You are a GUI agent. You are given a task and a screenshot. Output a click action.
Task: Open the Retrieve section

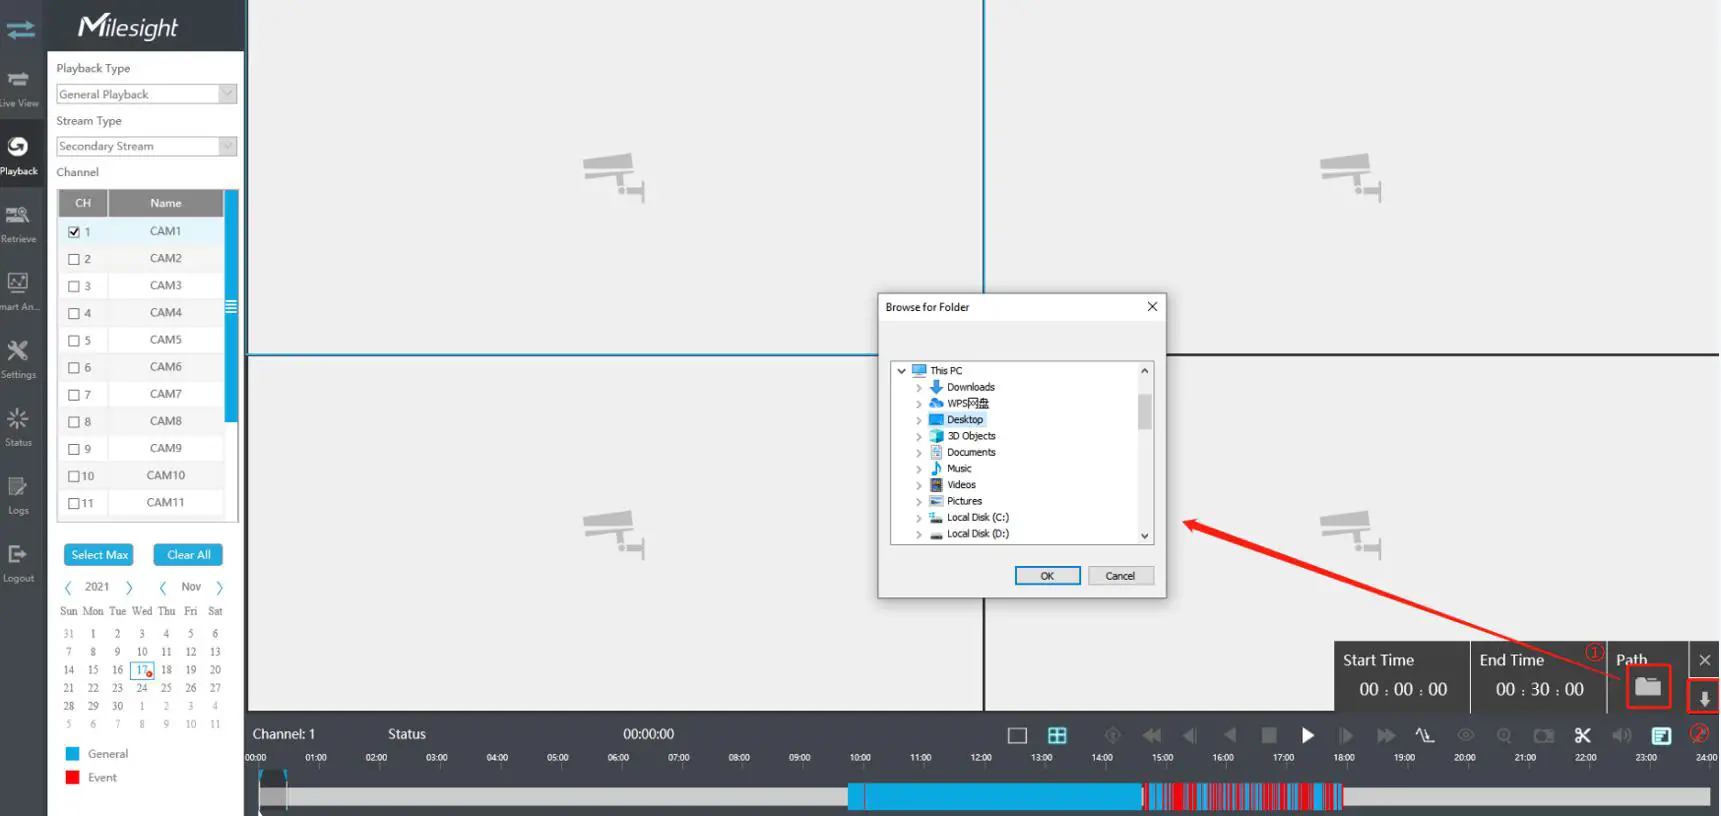[19, 224]
